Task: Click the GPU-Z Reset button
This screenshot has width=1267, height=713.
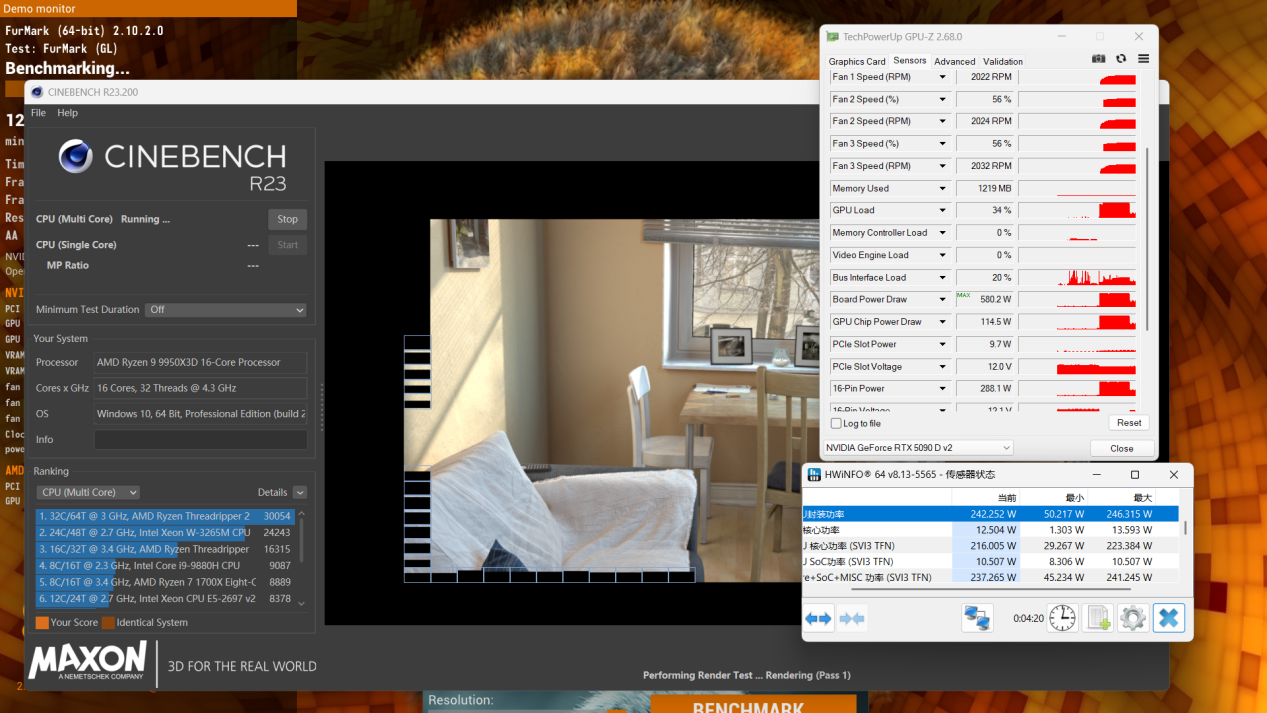Action: coord(1130,422)
